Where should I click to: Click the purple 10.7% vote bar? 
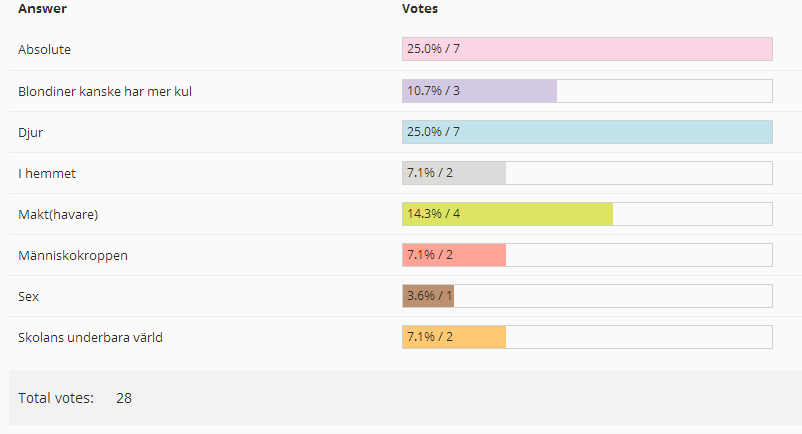click(x=480, y=91)
